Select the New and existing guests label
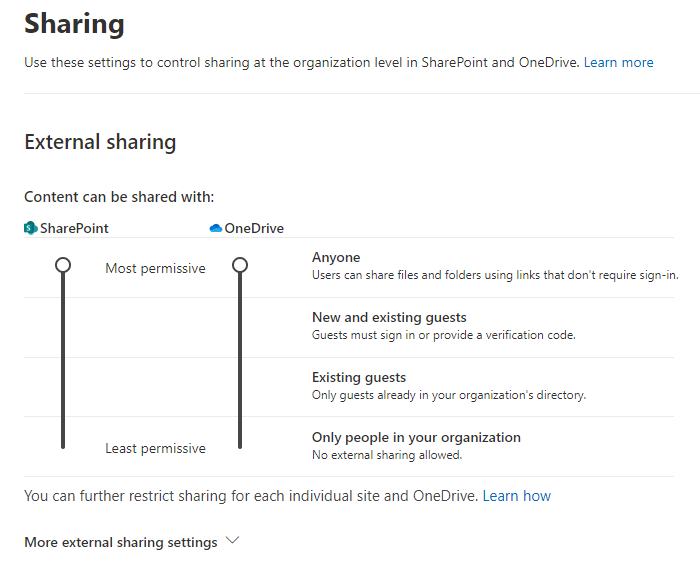Screen dimensions: 700x569 point(389,317)
